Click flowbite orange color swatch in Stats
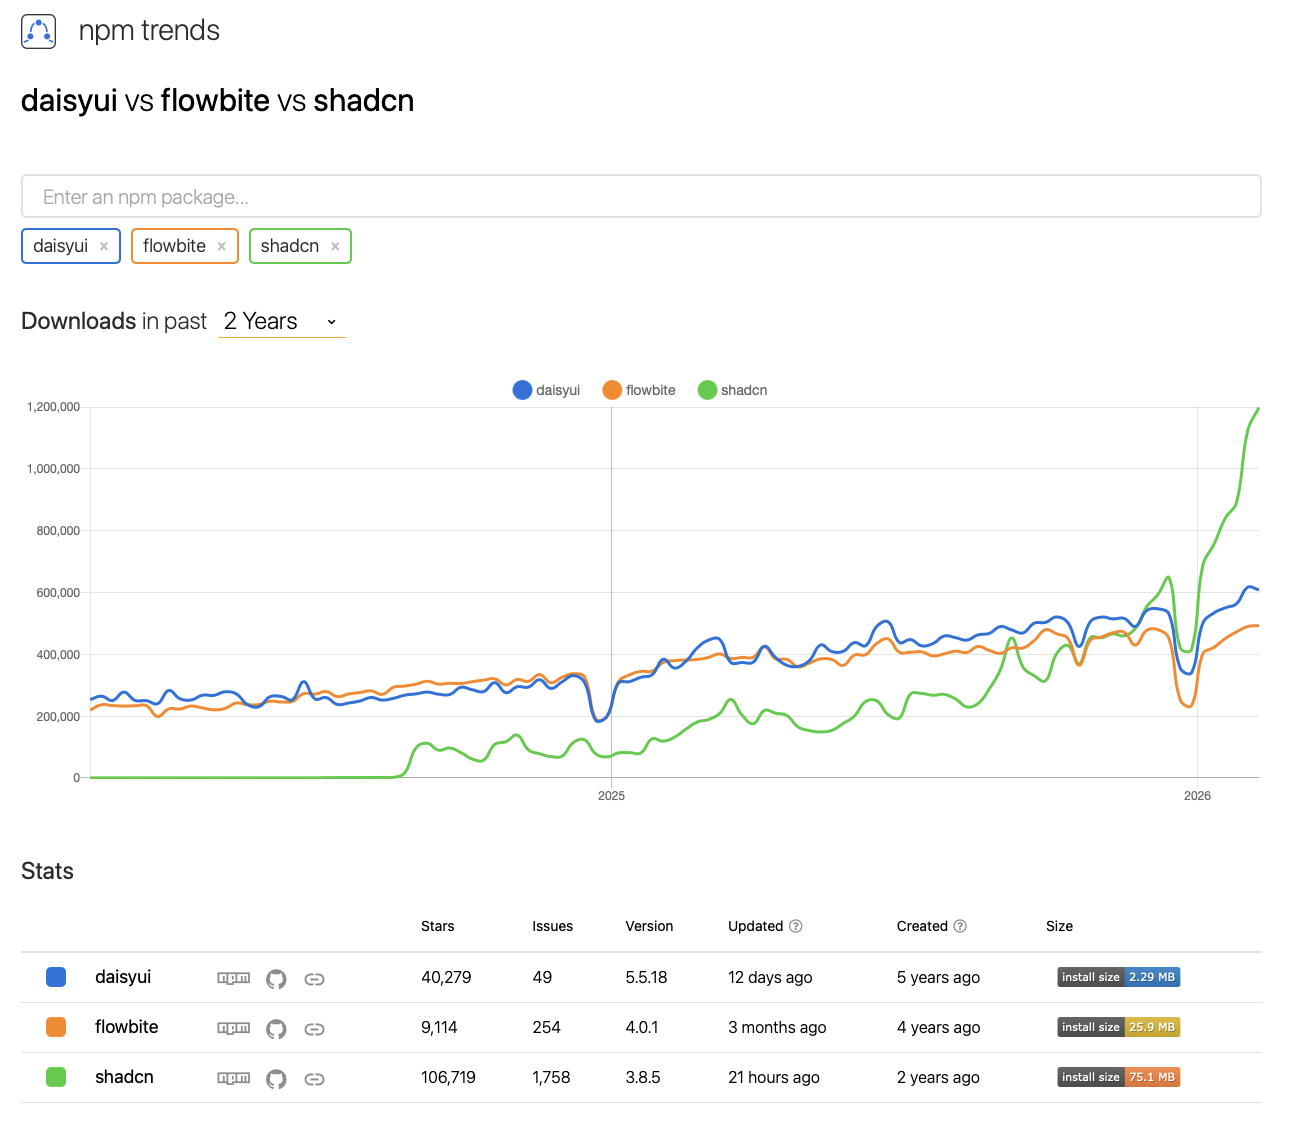This screenshot has height=1122, width=1292. click(56, 1027)
